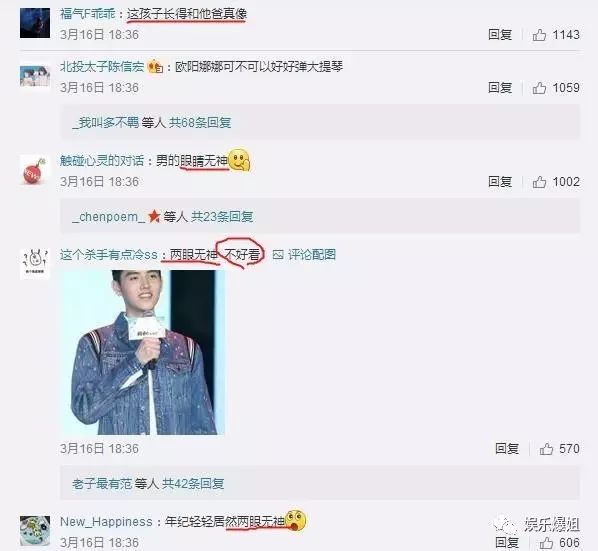Open username 北投太子陈信宏 profile

coord(102,67)
